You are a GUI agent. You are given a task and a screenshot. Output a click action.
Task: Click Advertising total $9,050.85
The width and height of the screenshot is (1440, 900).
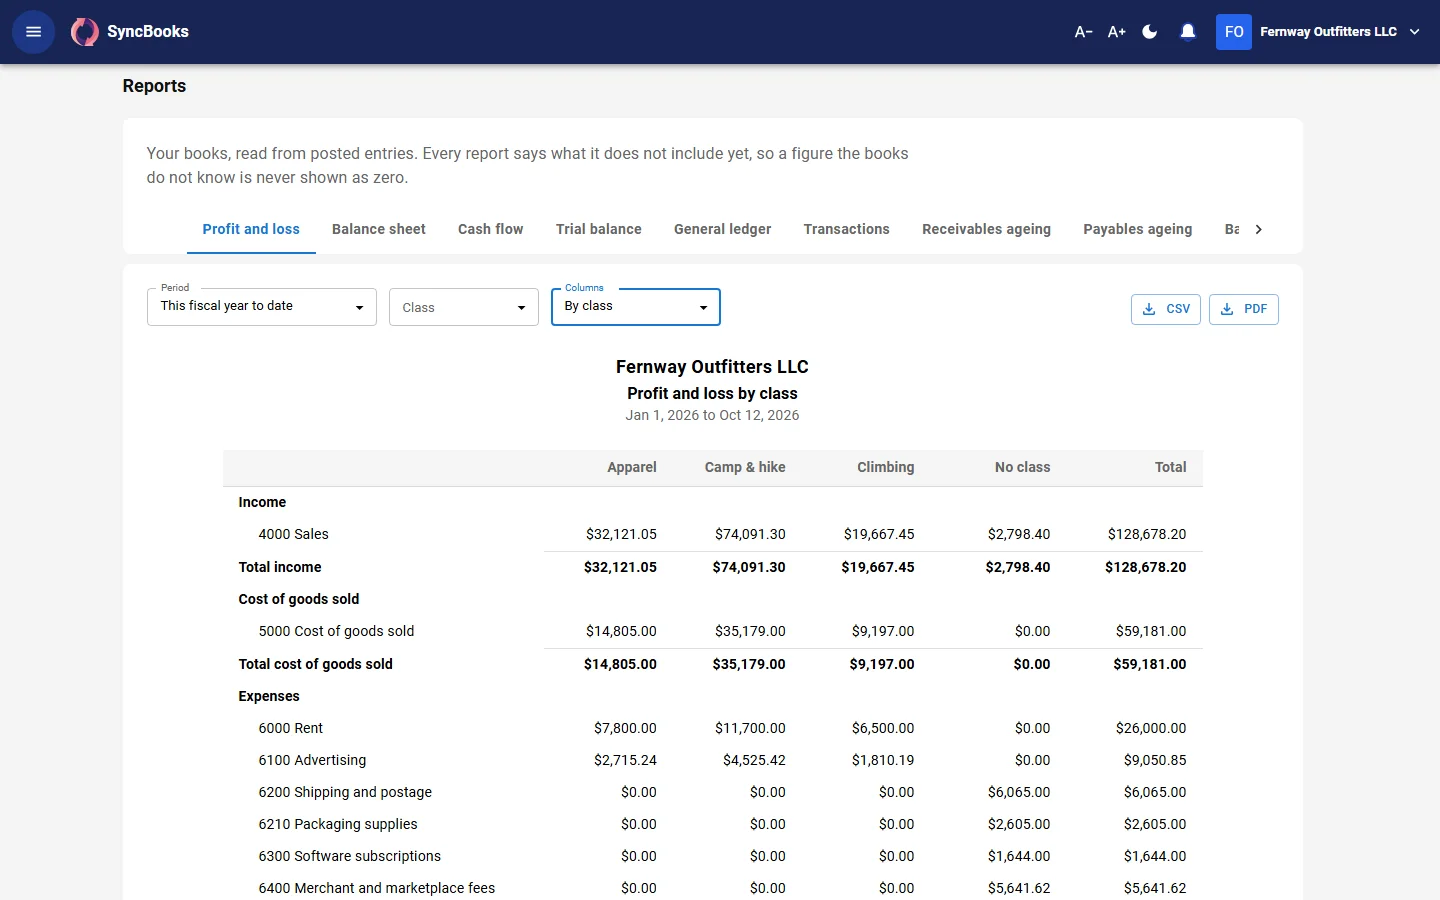1155,760
